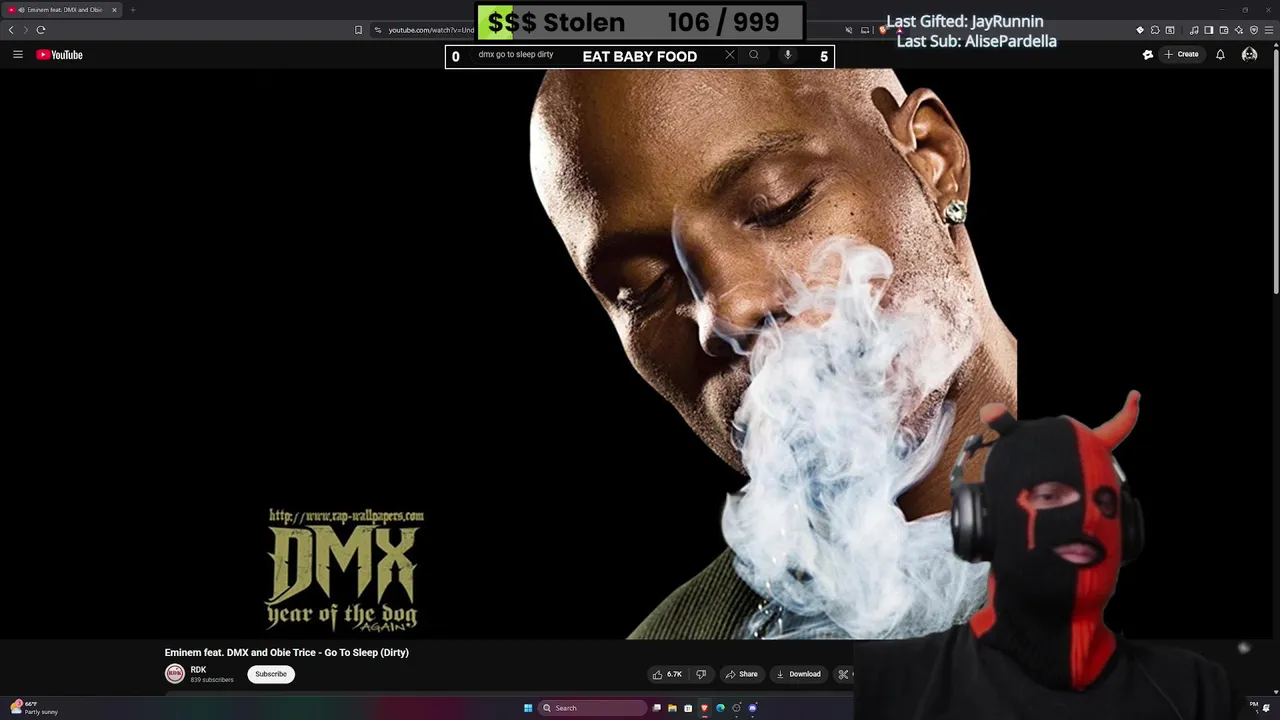The height and width of the screenshot is (720, 1280).
Task: Click the youtube.com address bar
Action: coord(431,30)
